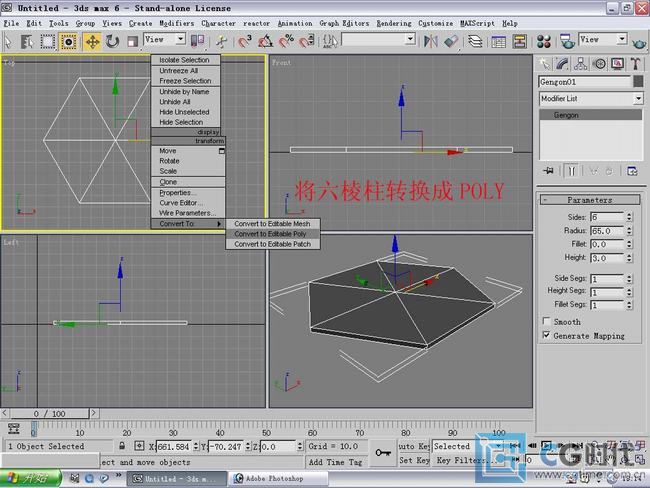650x488 pixels.
Task: Switch to the Modify command panel tab
Action: [563, 64]
